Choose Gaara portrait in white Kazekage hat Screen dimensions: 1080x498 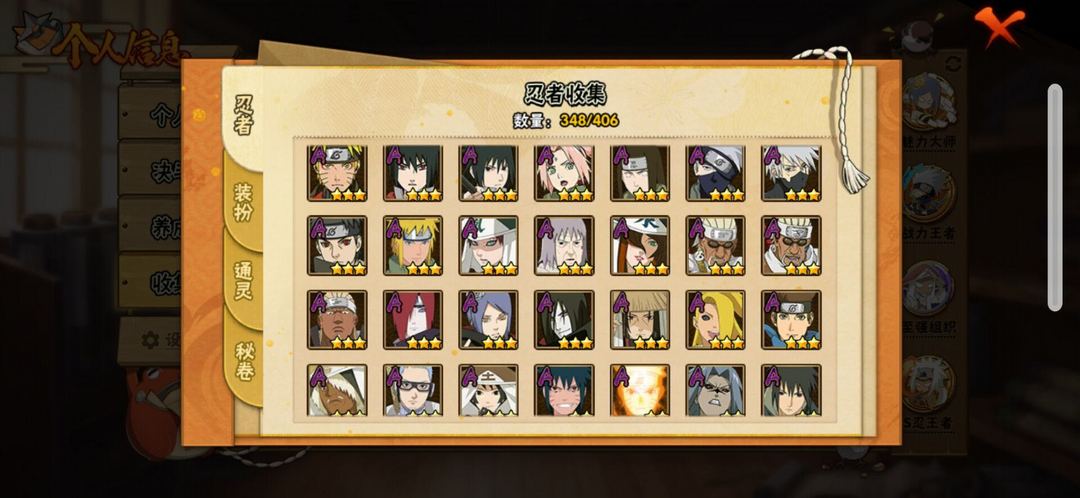point(488,245)
